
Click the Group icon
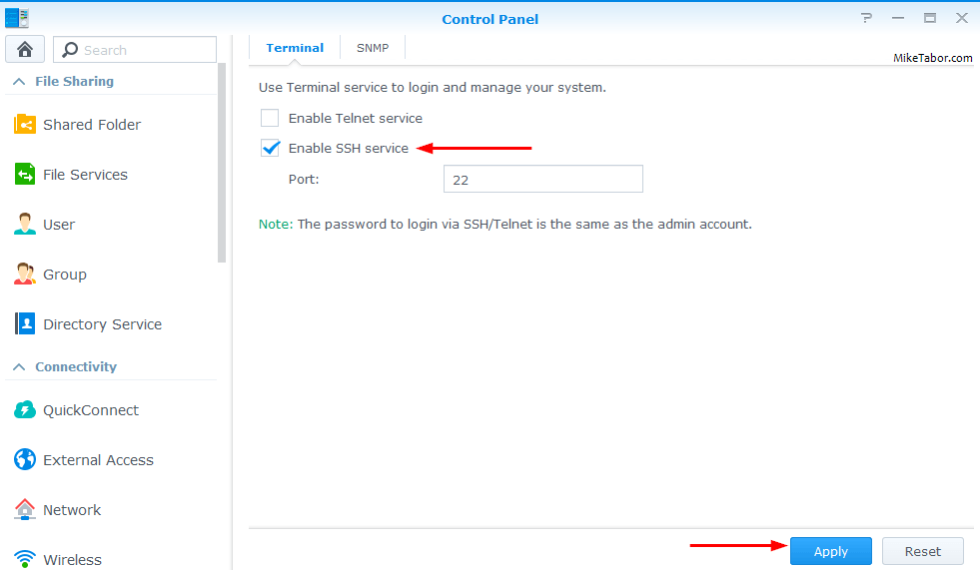[x=25, y=274]
